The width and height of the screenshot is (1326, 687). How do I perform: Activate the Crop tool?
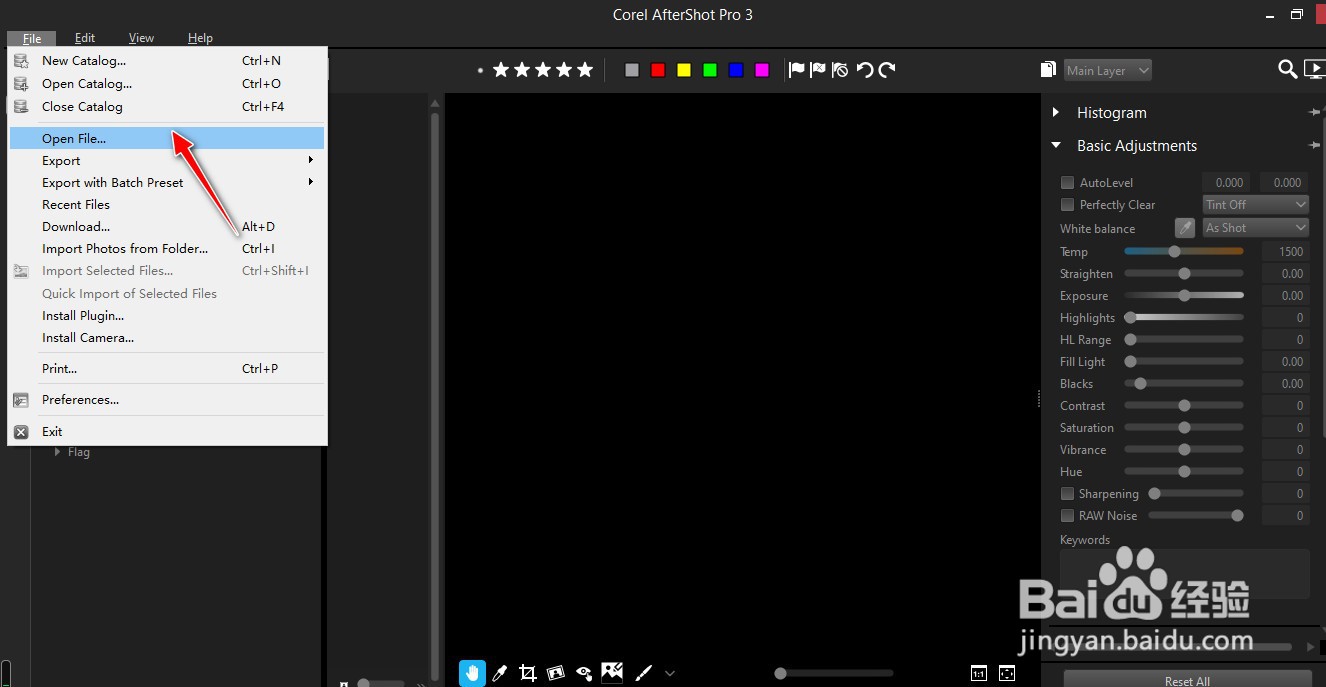click(528, 673)
